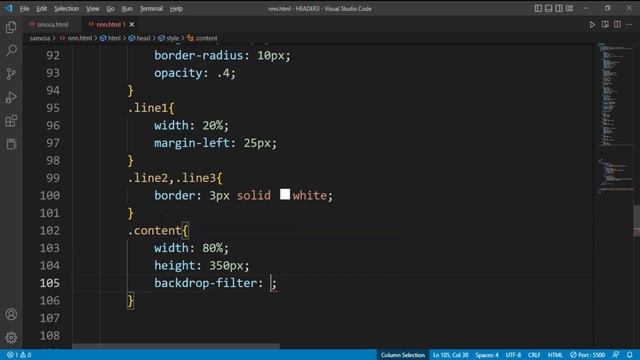Expand the samosa breadcrumb
The image size is (640, 360).
[x=40, y=38]
